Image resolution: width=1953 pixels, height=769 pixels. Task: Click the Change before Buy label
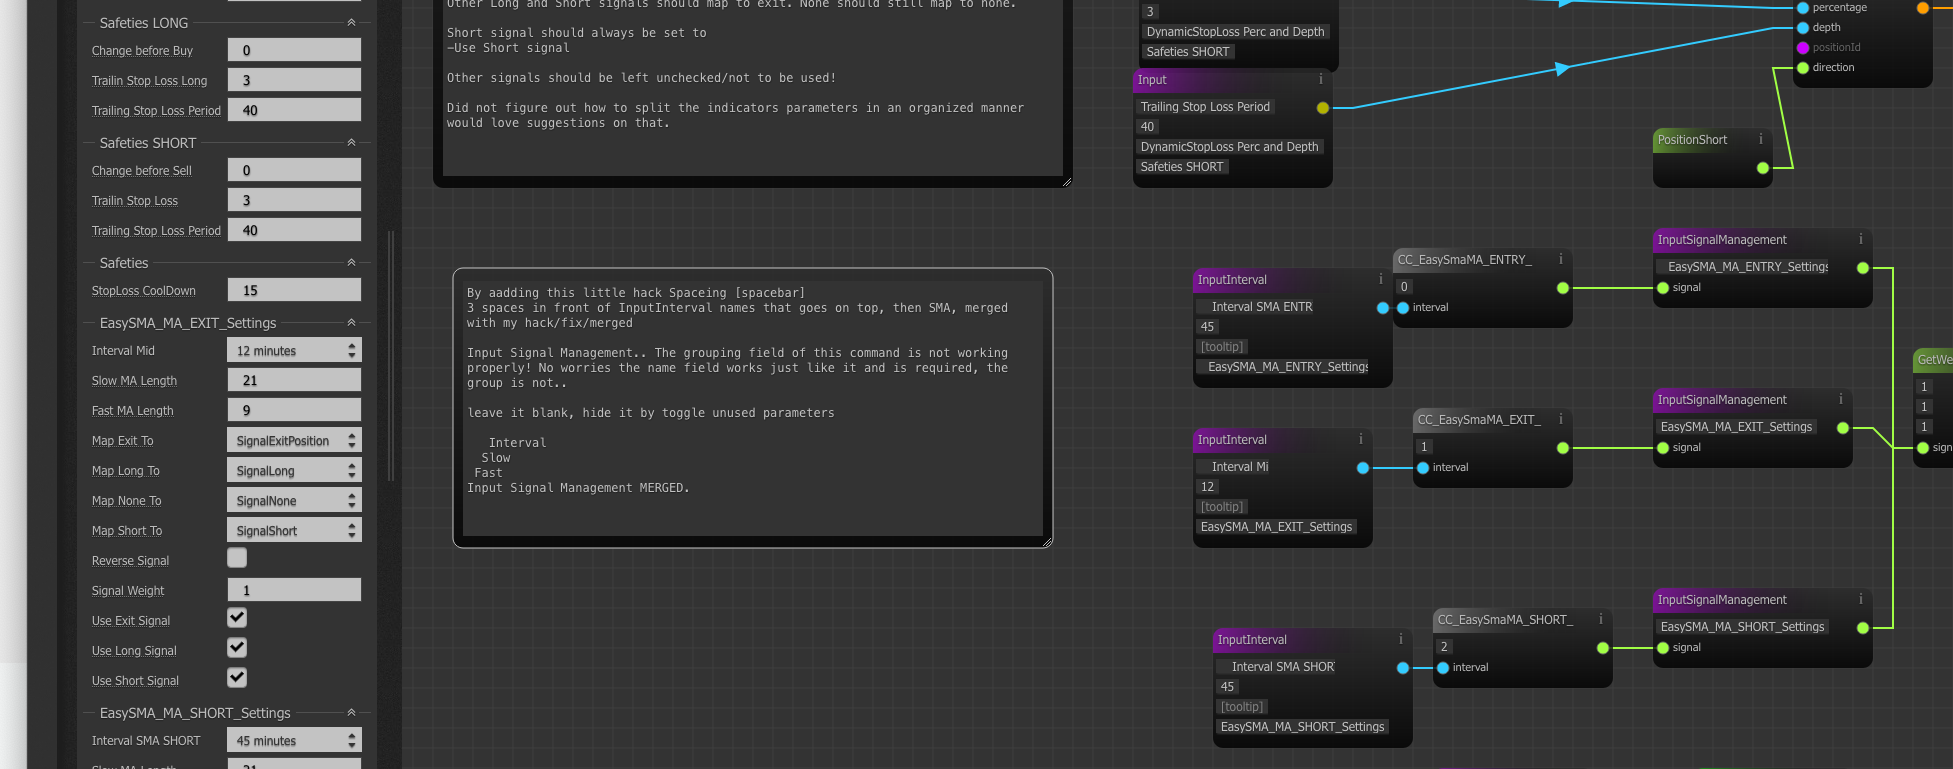point(142,51)
